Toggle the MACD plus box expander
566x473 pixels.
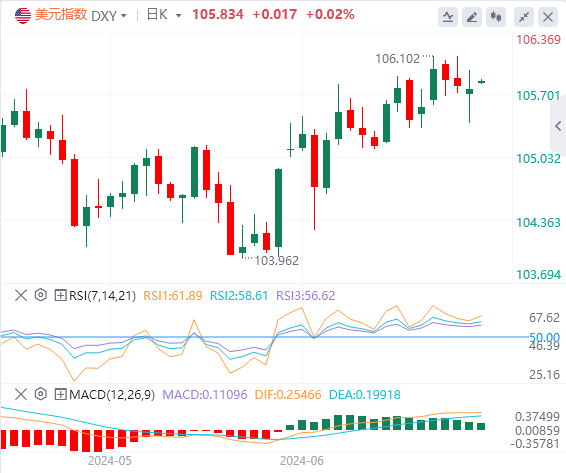click(60, 394)
